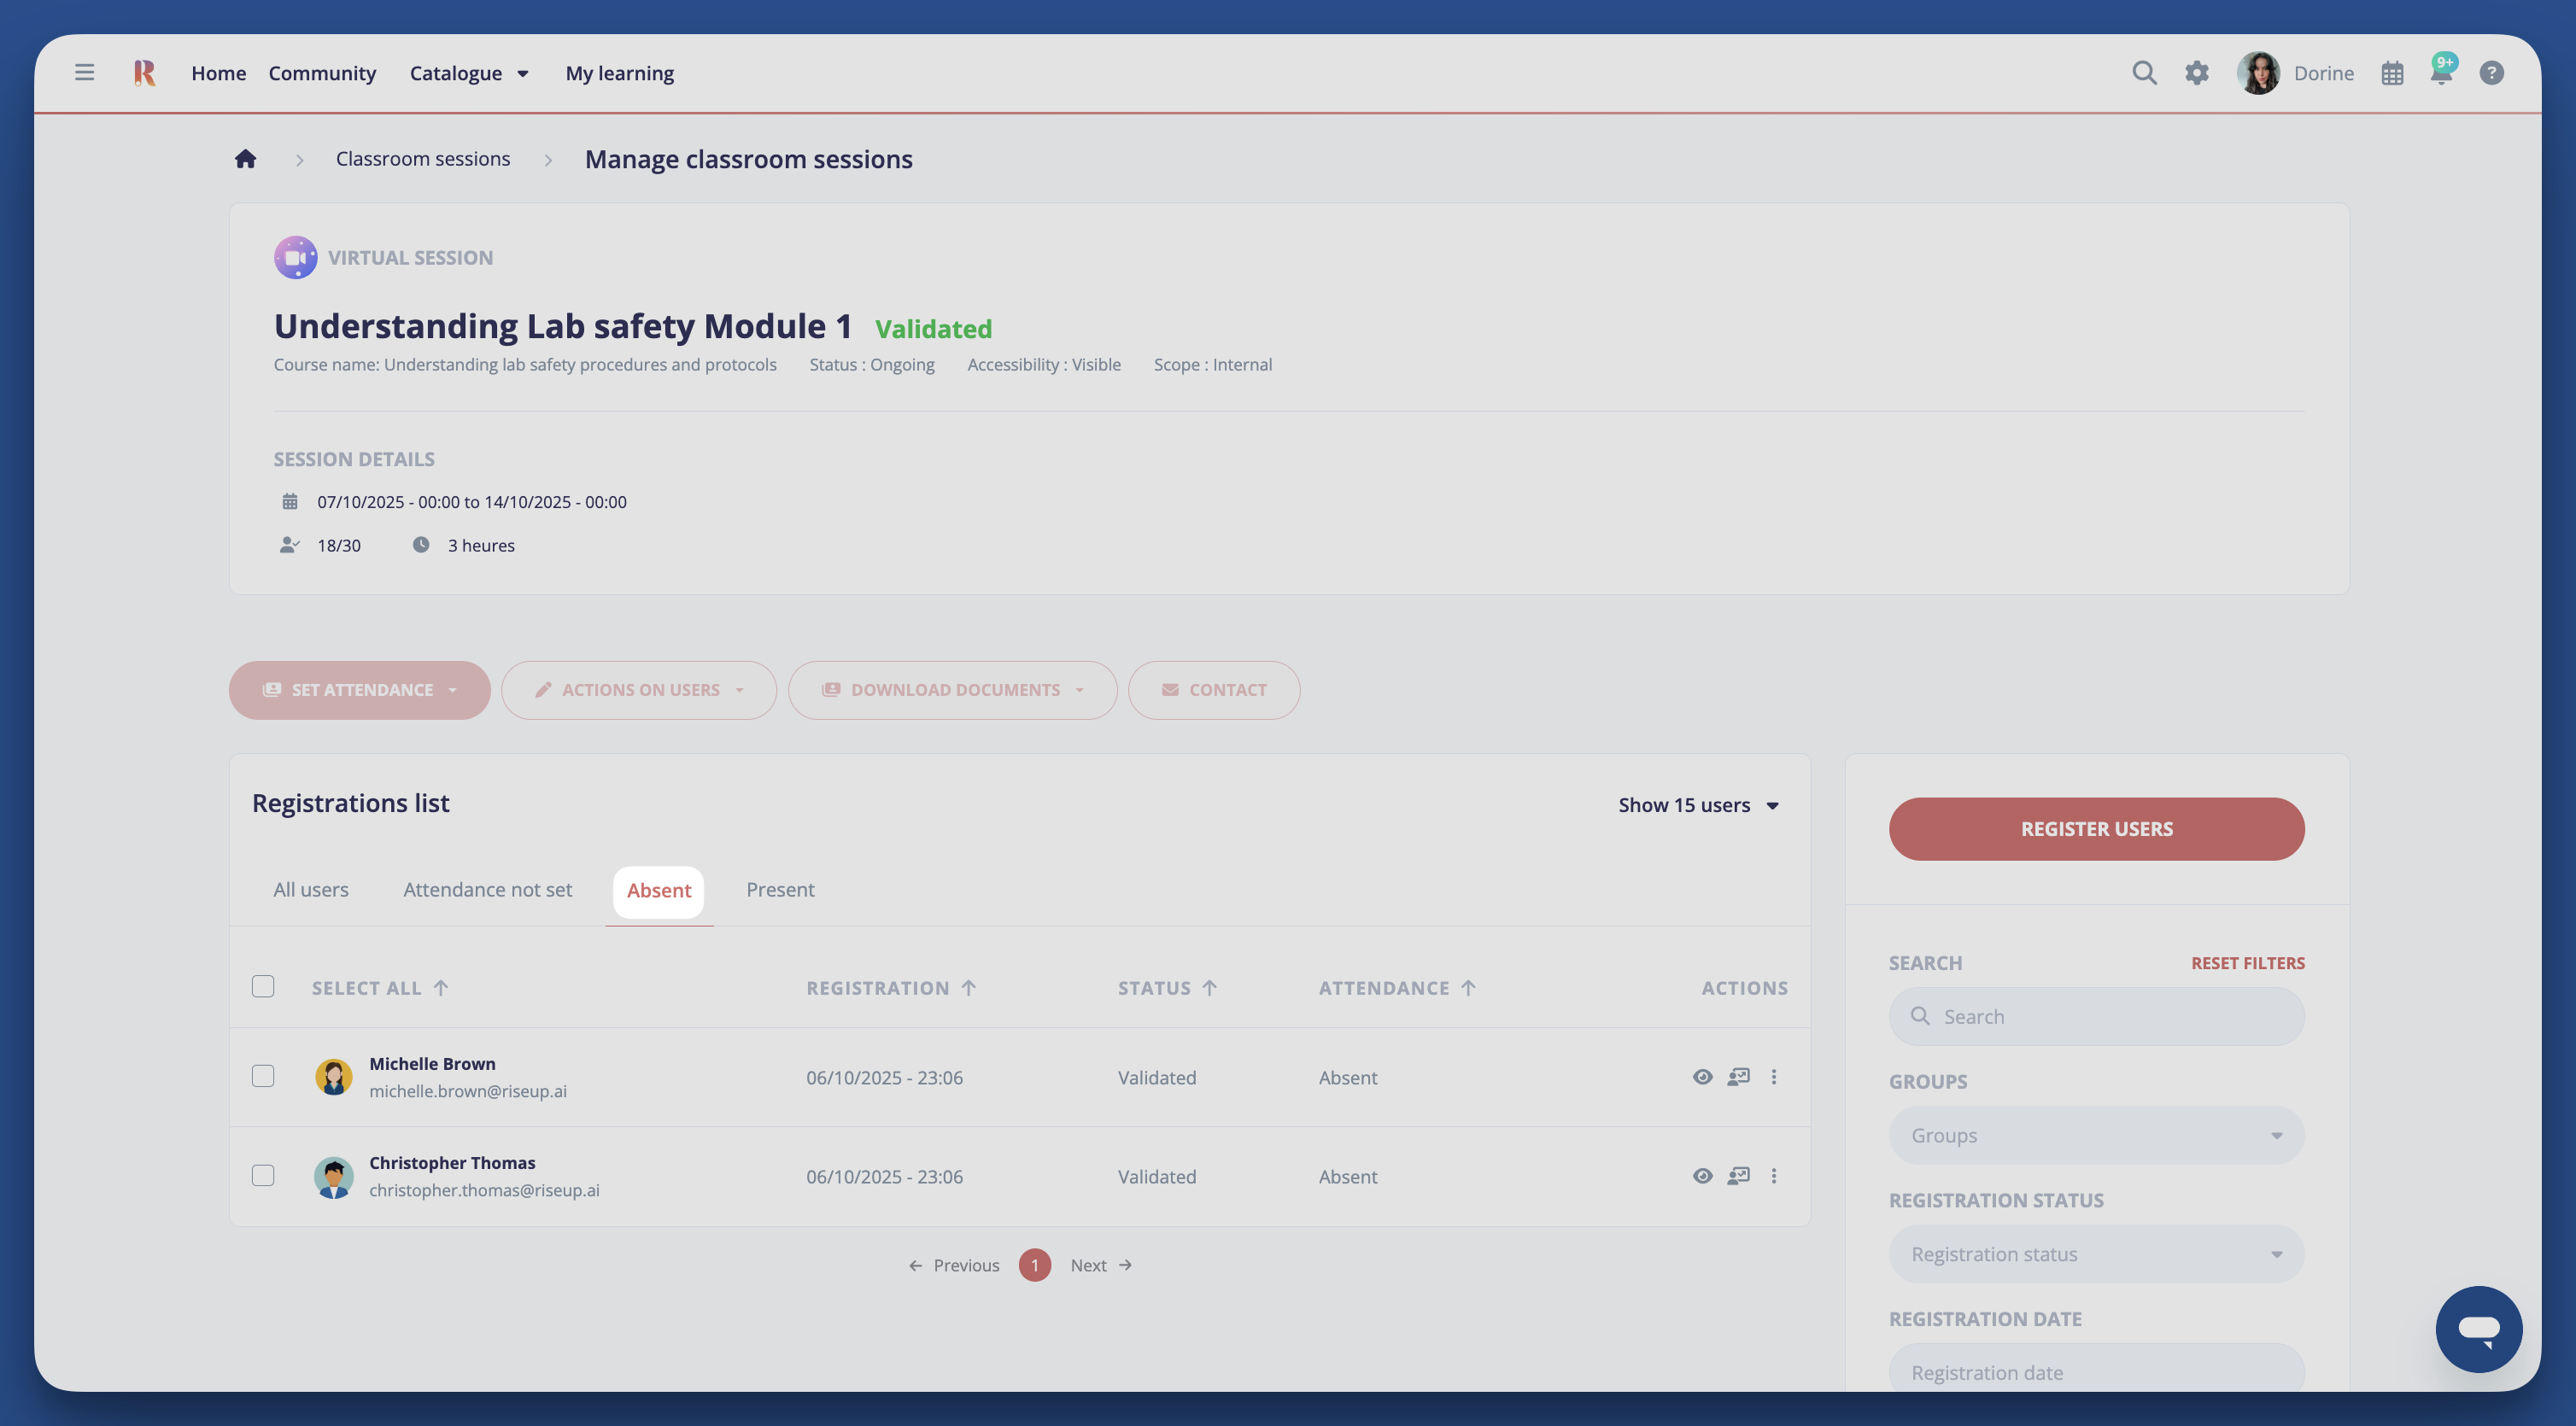
Task: Click the help question mark icon
Action: (x=2491, y=73)
